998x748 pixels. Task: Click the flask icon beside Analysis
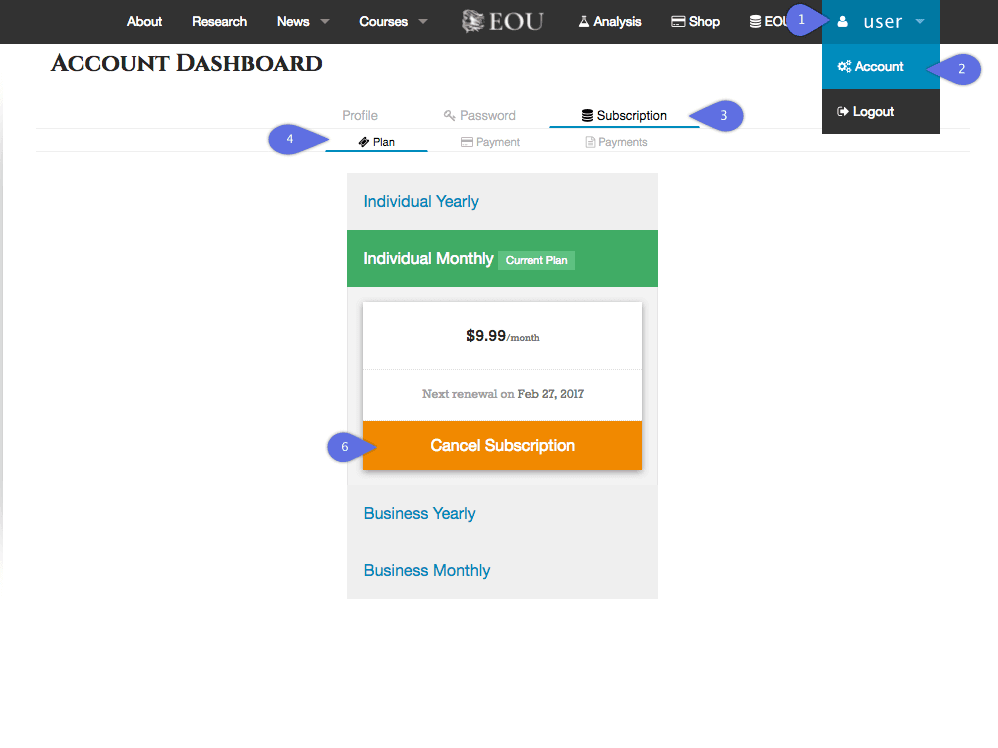click(x=584, y=22)
